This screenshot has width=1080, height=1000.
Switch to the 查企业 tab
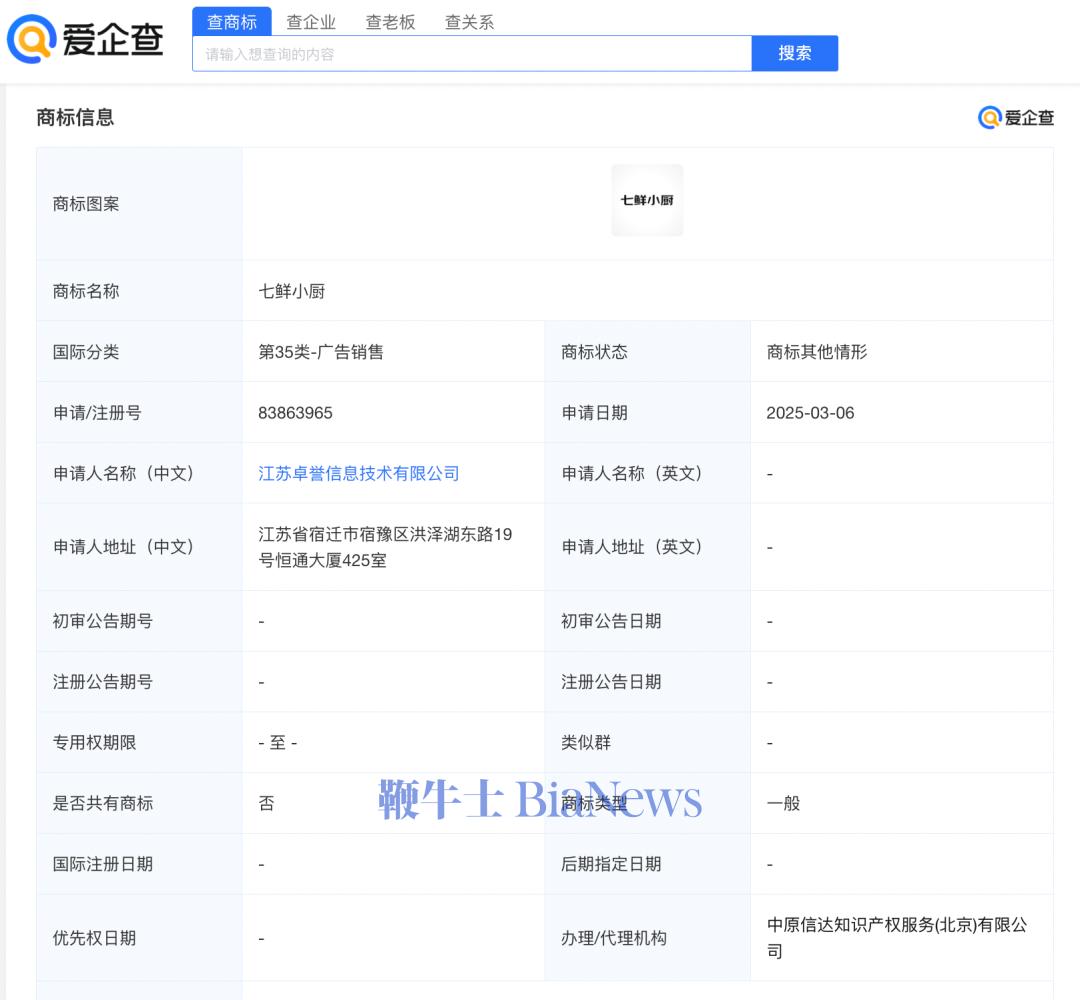pos(311,22)
